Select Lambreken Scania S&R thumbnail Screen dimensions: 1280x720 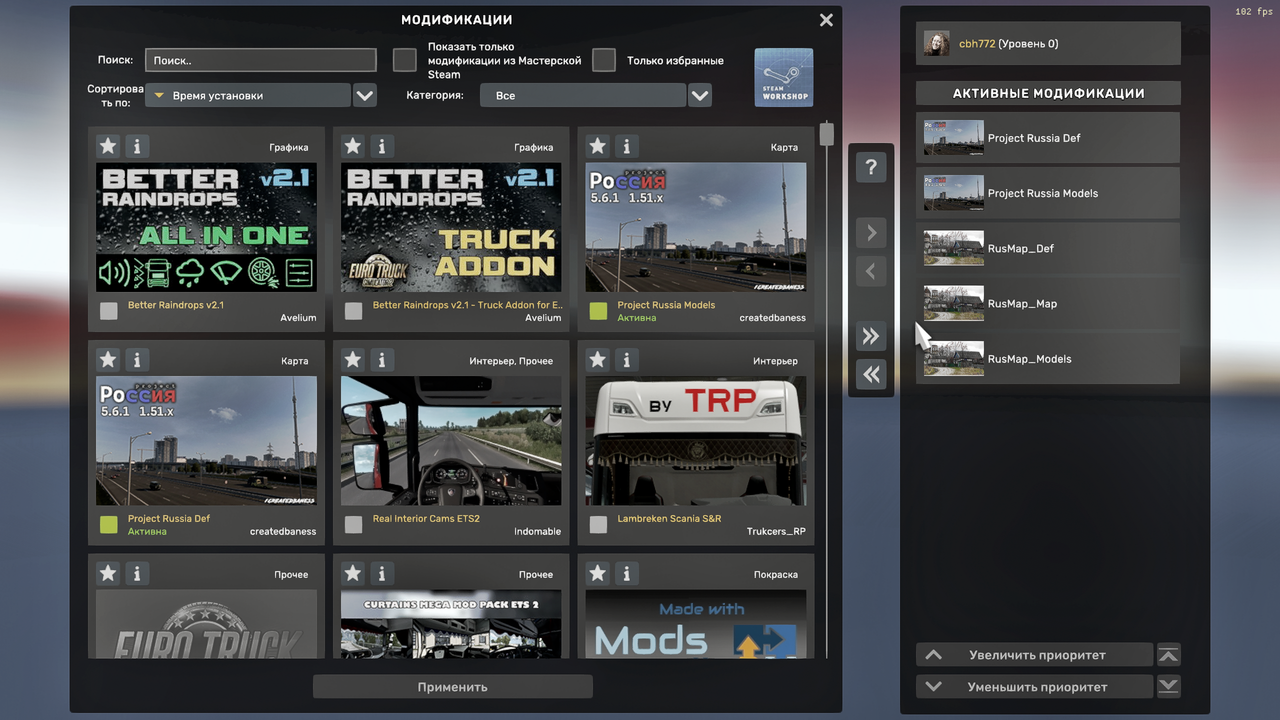[x=696, y=441]
